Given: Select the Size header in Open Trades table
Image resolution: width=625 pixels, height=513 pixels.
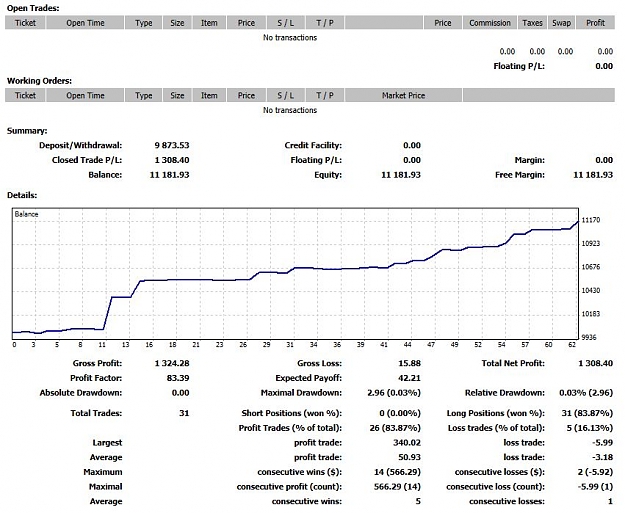Looking at the screenshot, I should pos(177,23).
